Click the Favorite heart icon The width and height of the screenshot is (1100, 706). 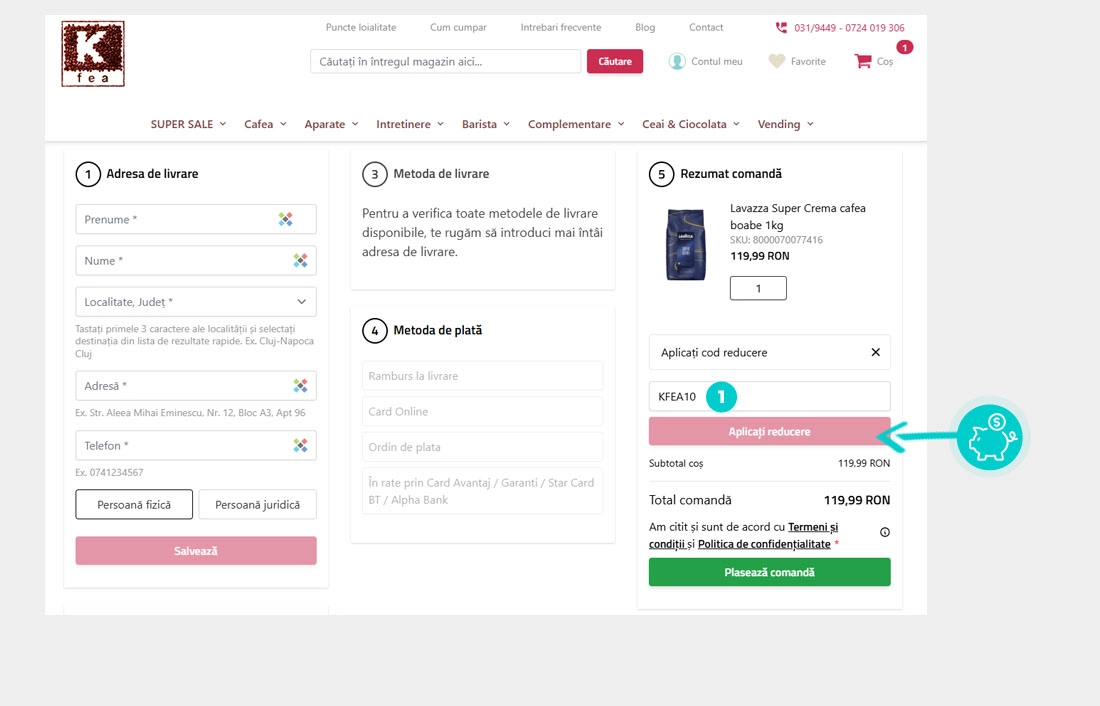[777, 61]
